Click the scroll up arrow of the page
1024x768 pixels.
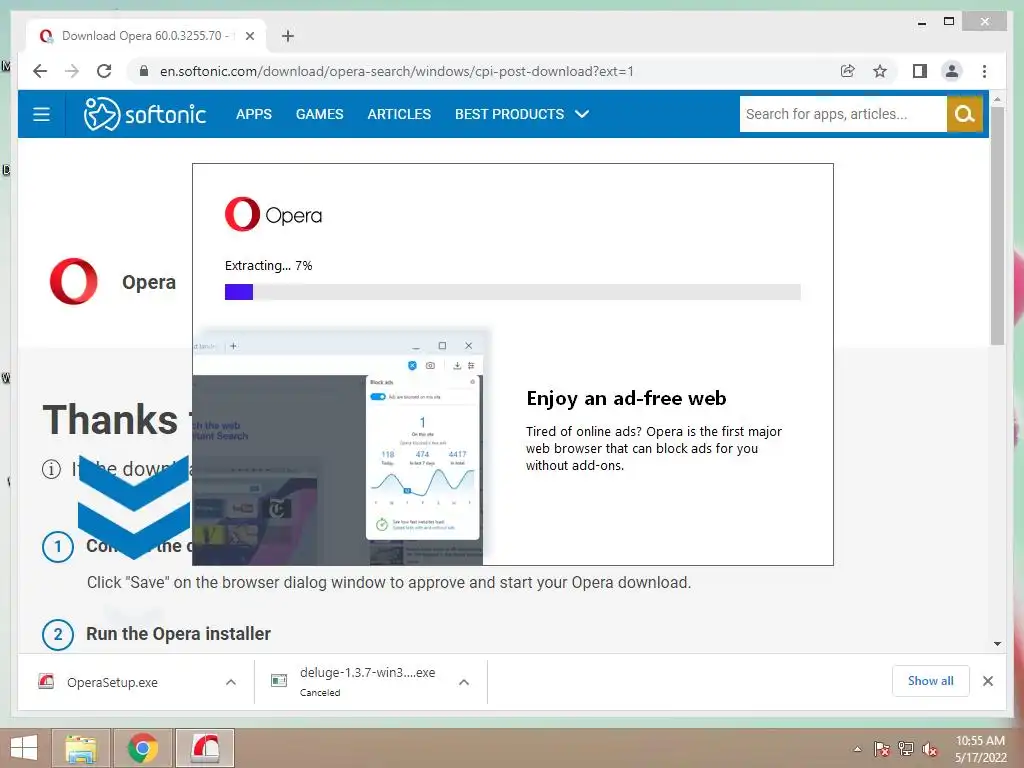pos(997,99)
